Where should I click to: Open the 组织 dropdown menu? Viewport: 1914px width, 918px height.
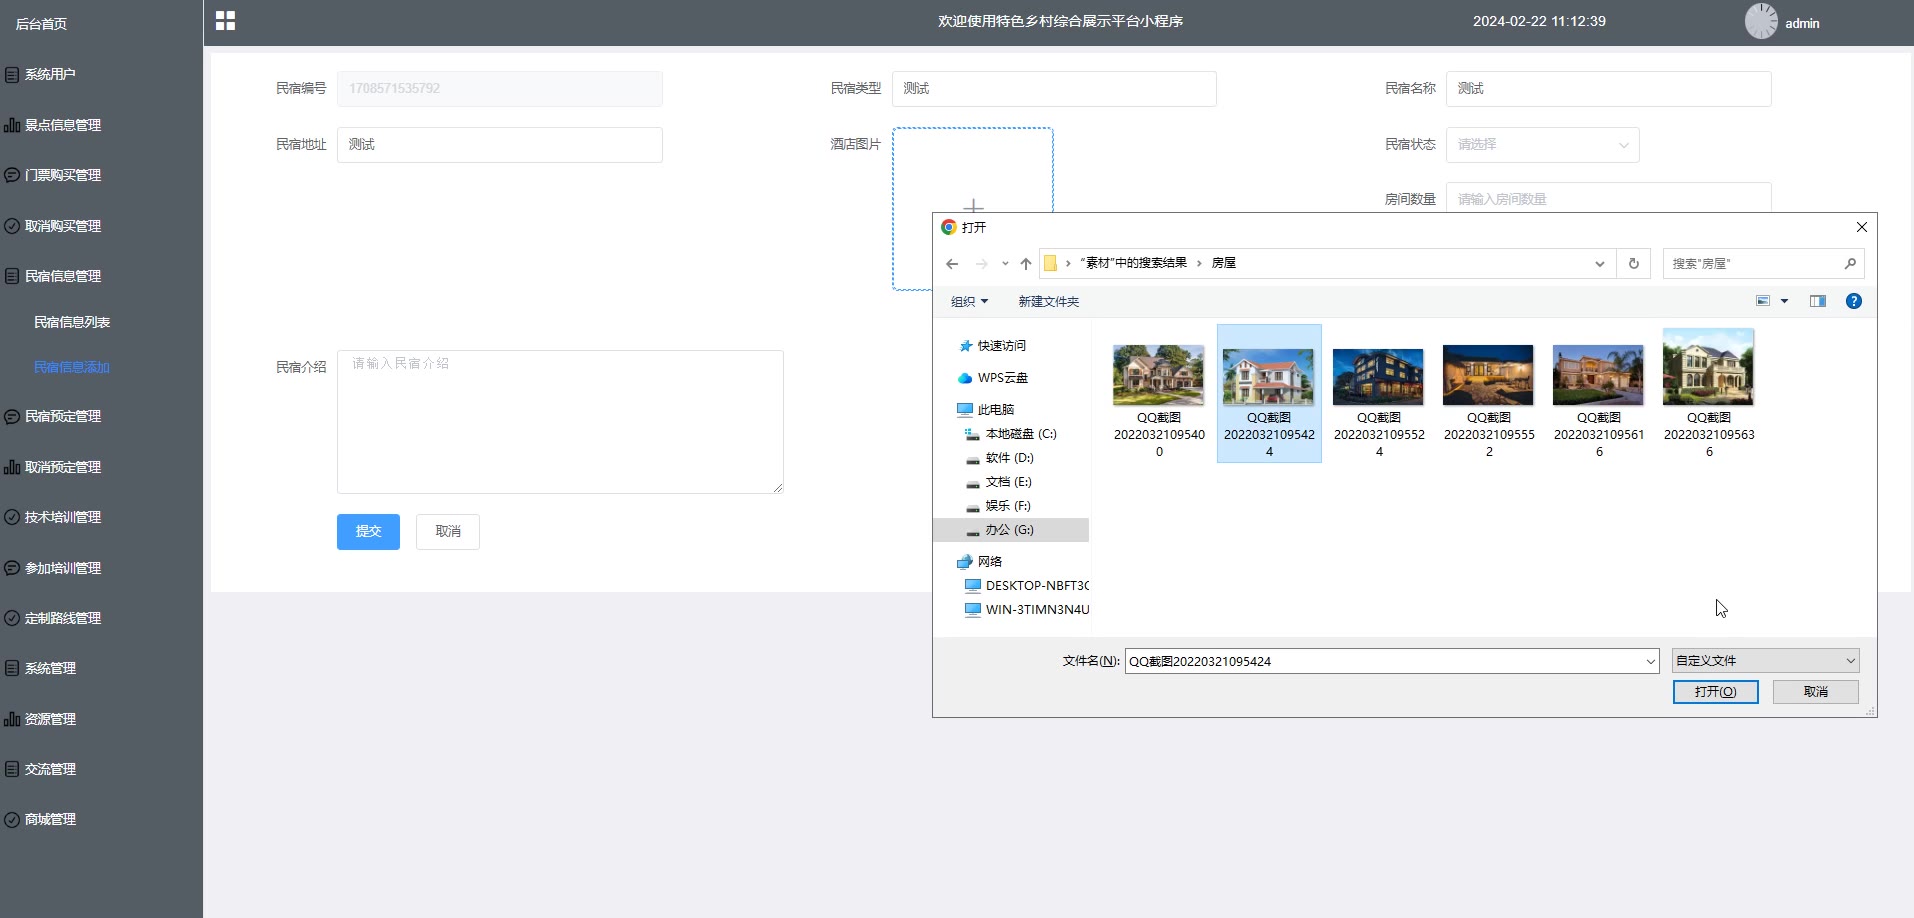(x=969, y=302)
